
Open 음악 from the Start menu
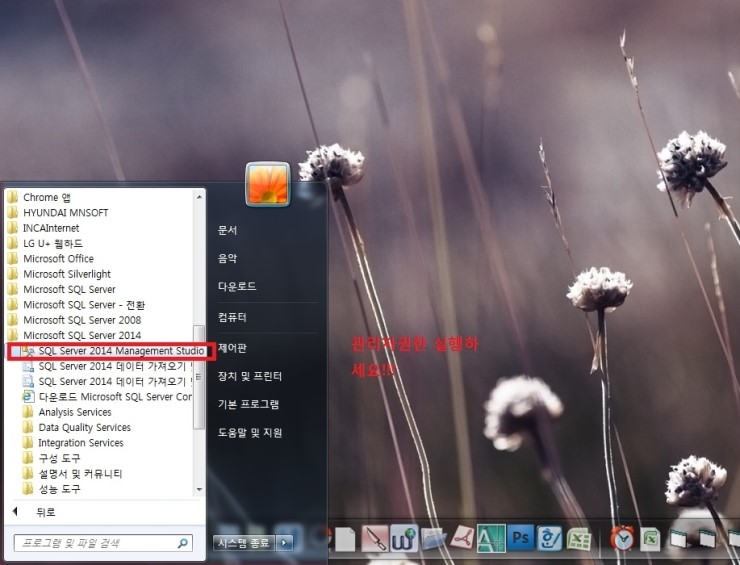227,258
